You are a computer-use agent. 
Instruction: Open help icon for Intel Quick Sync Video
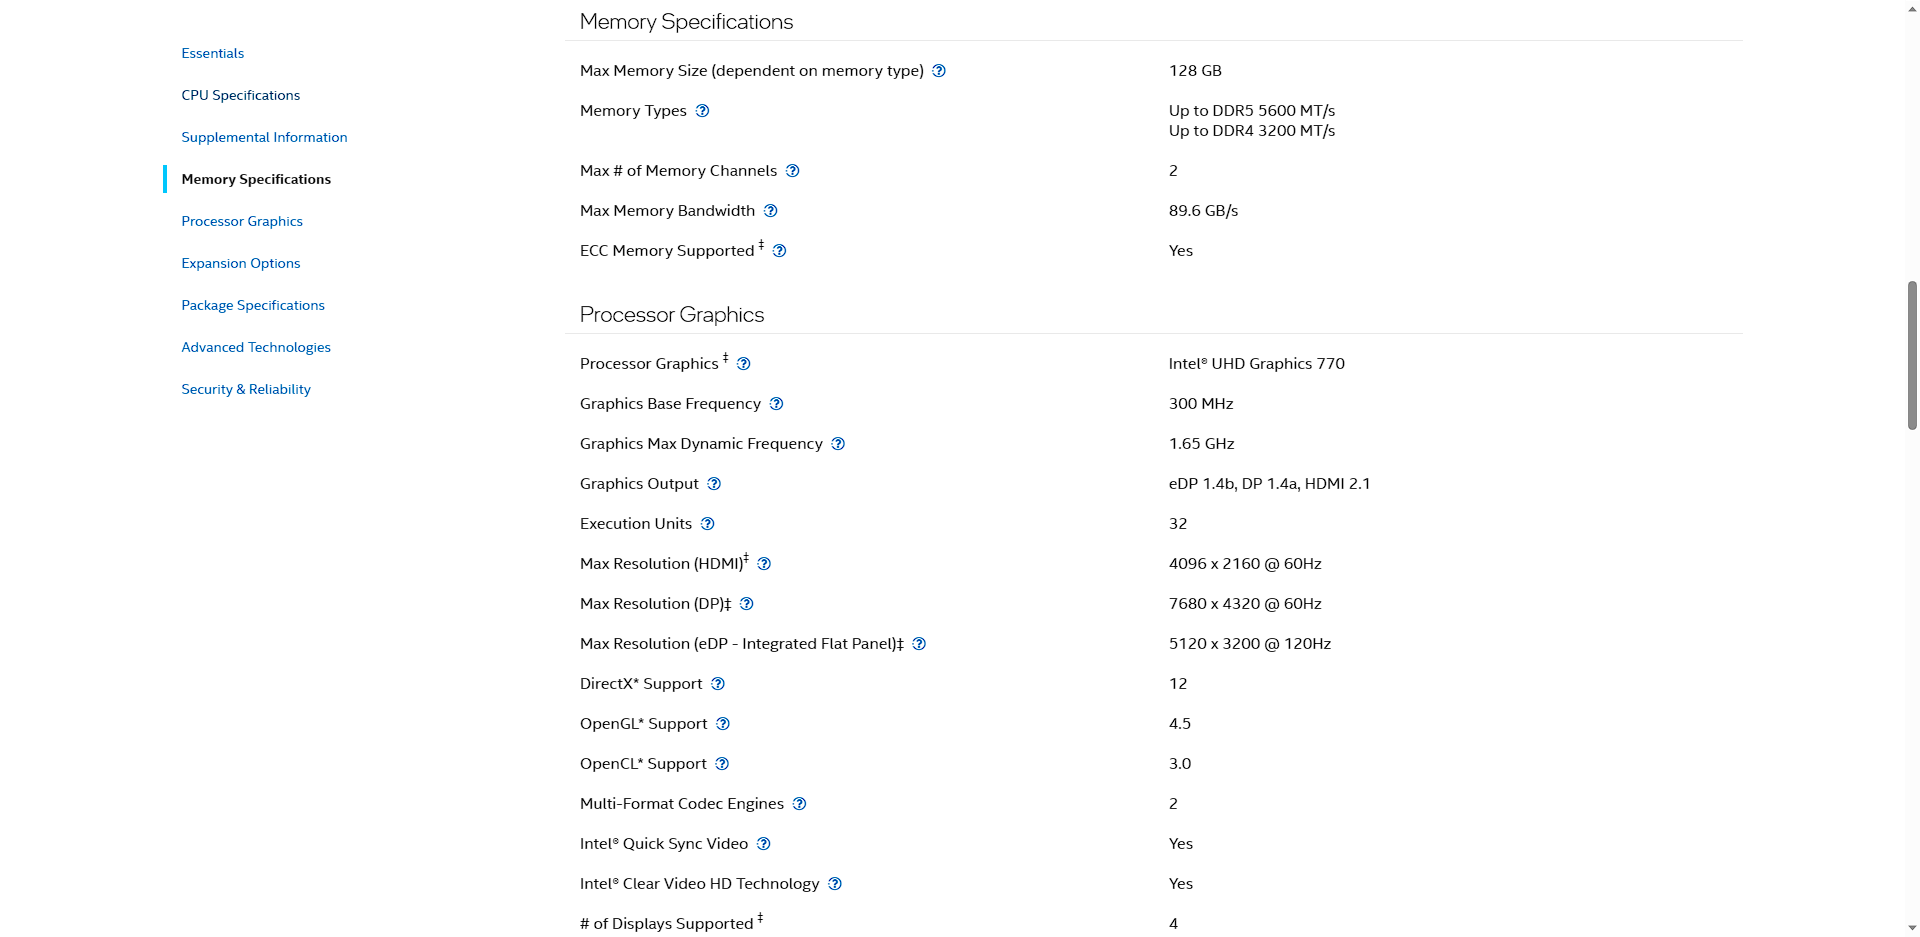763,844
